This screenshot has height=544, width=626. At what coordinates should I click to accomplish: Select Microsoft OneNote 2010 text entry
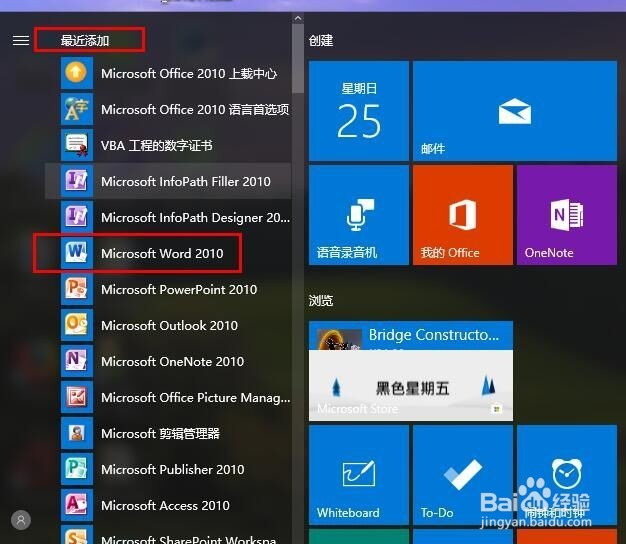tap(172, 362)
